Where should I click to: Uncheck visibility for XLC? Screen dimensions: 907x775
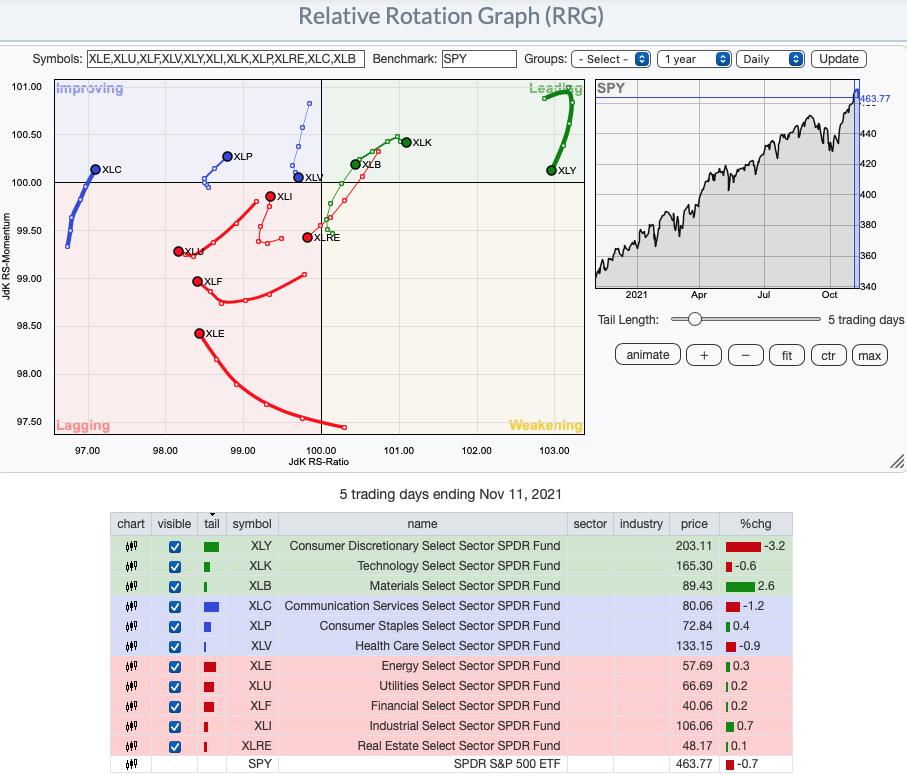pyautogui.click(x=175, y=607)
